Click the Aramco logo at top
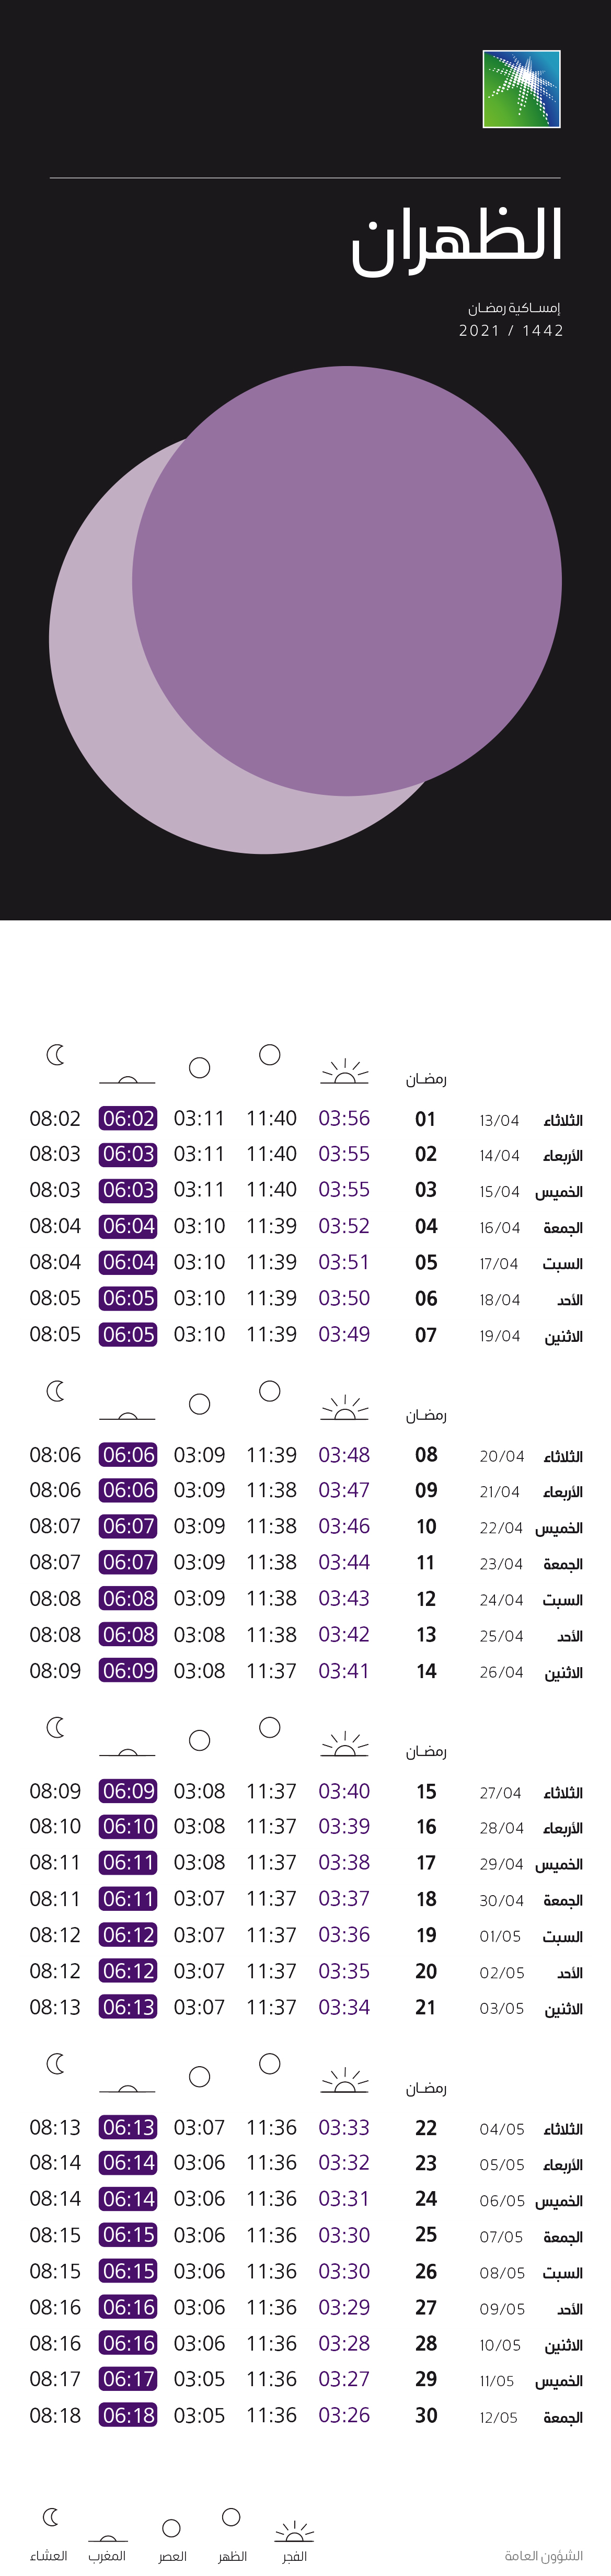The width and height of the screenshot is (611, 2576). [521, 89]
